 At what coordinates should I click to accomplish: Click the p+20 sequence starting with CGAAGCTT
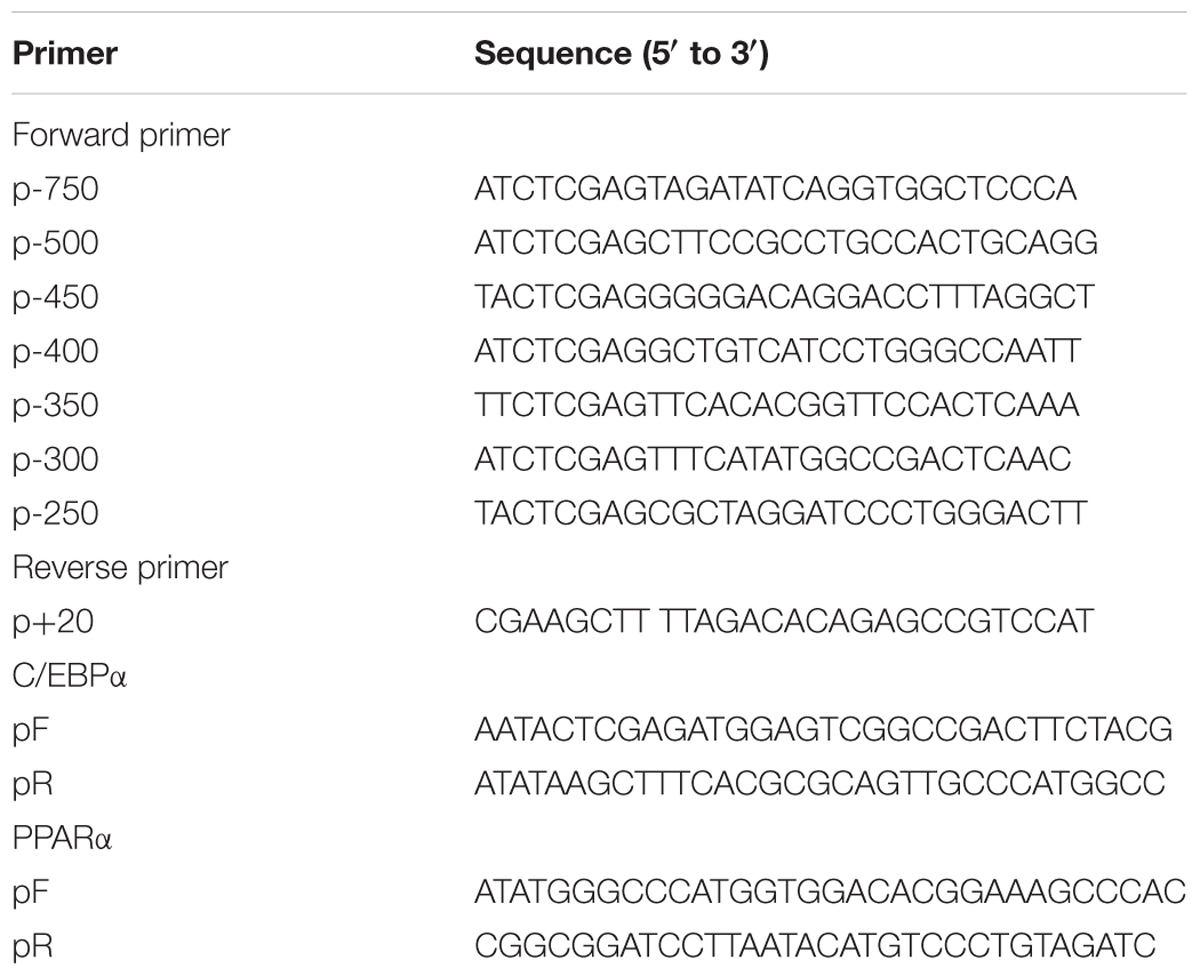(x=784, y=621)
